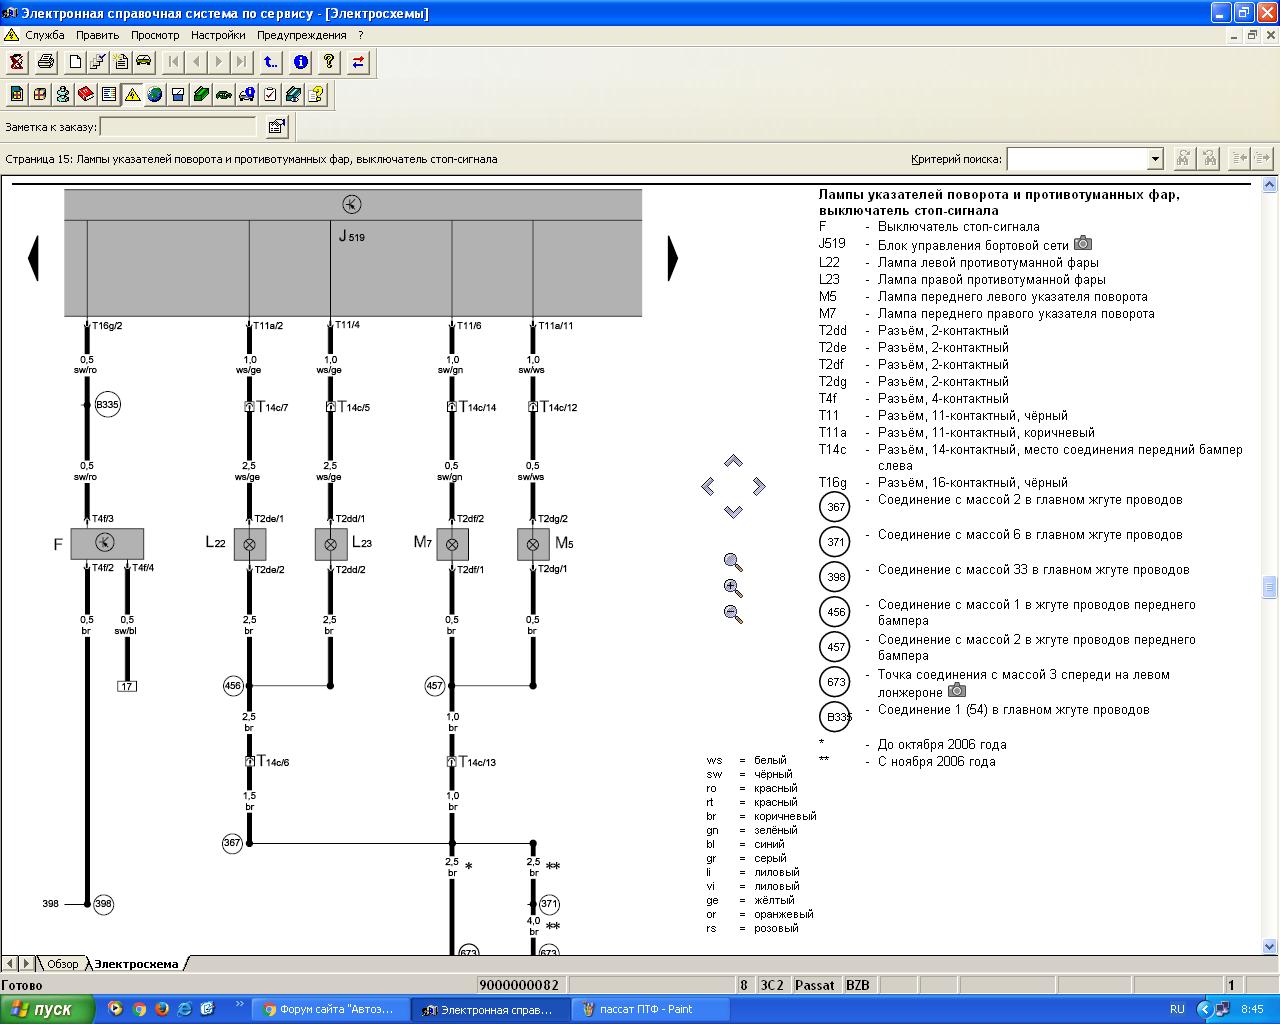Screen dimensions: 1280x1024
Task: Open the search criterion dropdown
Action: pyautogui.click(x=1155, y=159)
